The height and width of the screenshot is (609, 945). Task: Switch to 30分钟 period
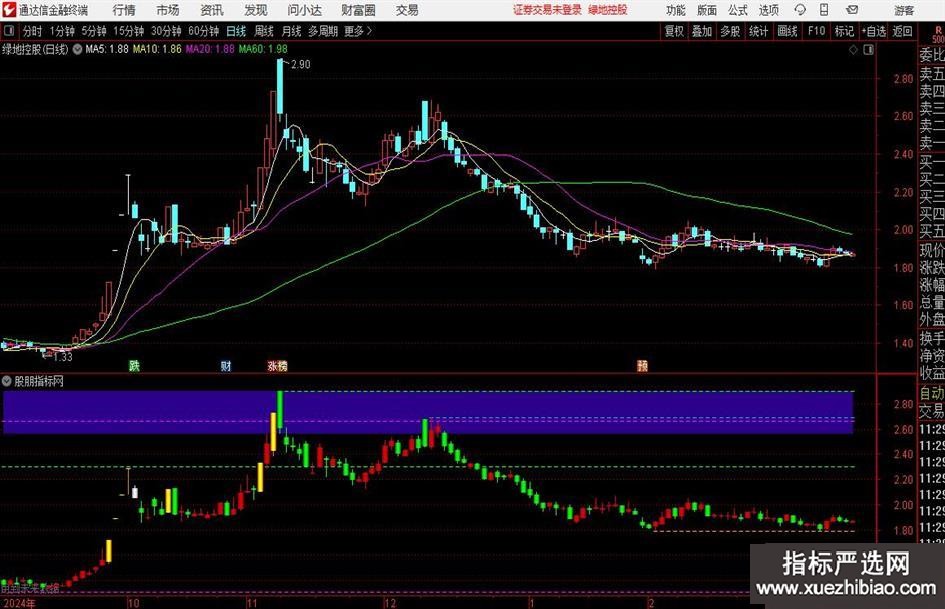point(166,31)
